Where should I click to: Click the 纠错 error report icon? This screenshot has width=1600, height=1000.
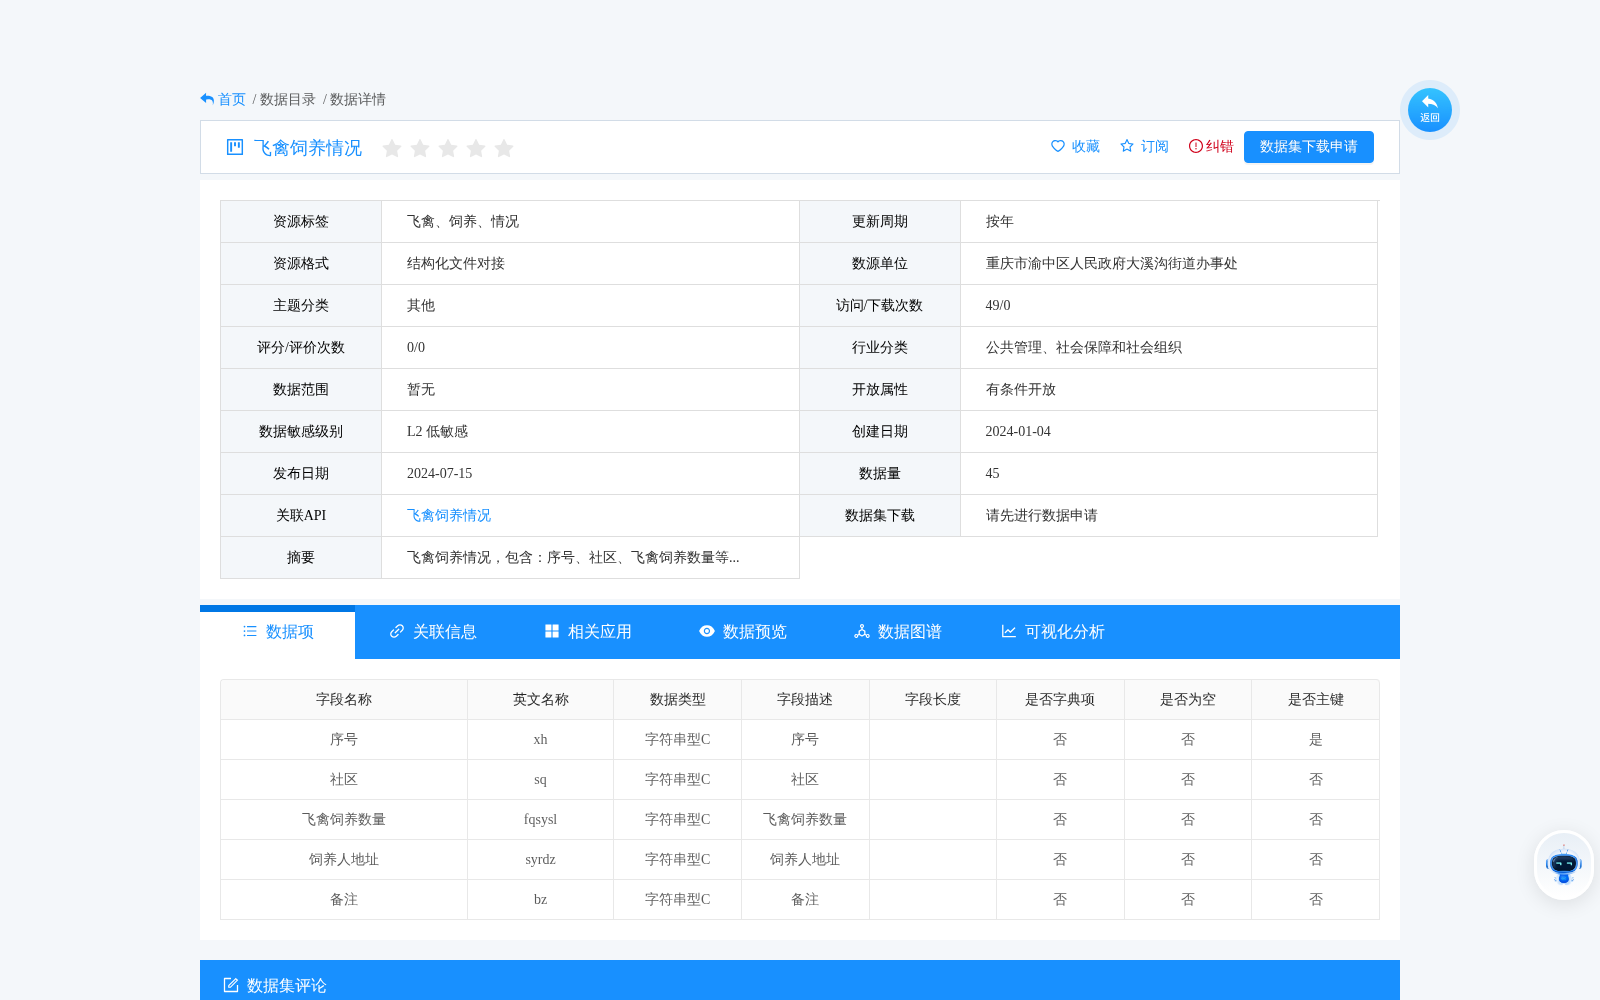pyautogui.click(x=1195, y=146)
